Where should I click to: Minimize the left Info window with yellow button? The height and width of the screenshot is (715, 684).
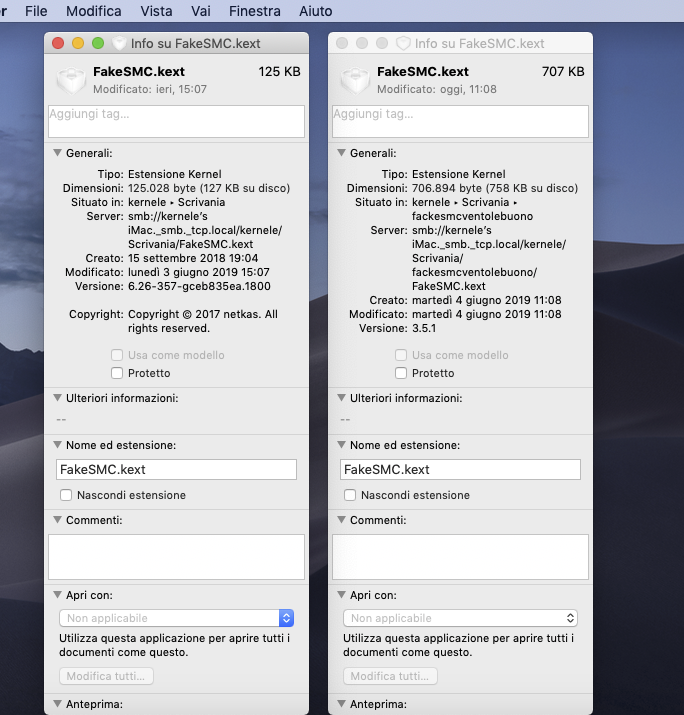(78, 43)
